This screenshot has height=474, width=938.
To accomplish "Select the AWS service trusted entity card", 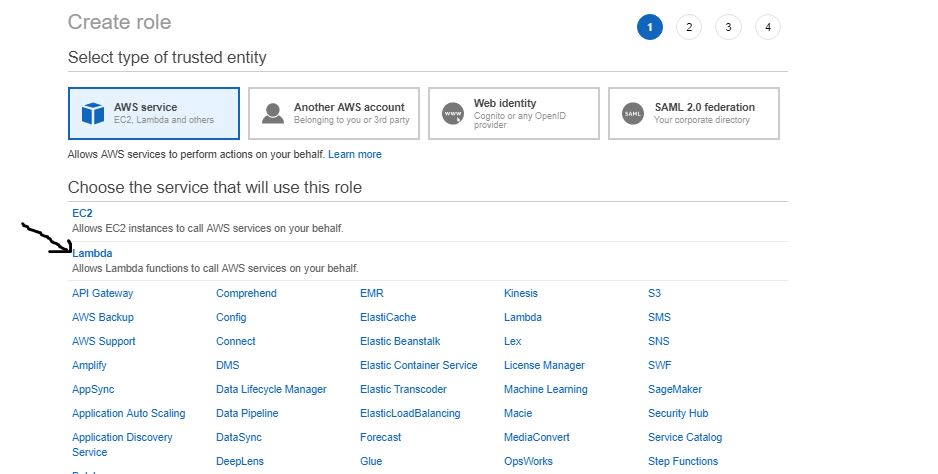I will point(154,113).
